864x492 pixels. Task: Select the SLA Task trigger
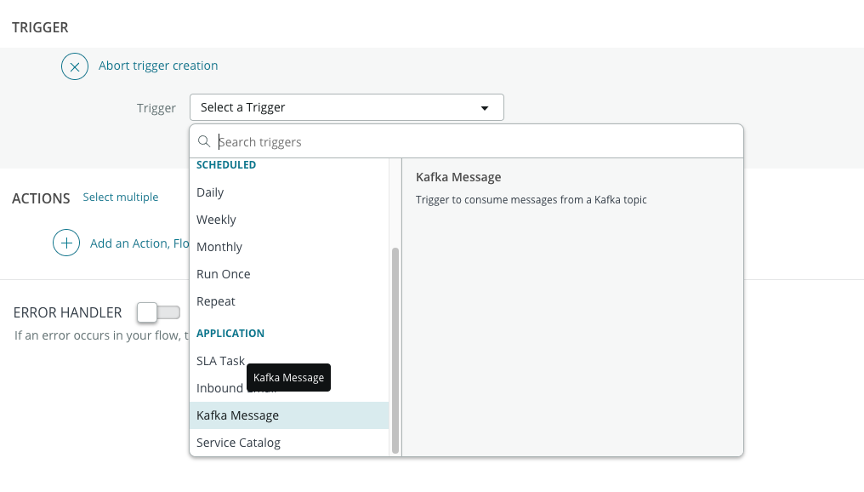tap(289, 361)
